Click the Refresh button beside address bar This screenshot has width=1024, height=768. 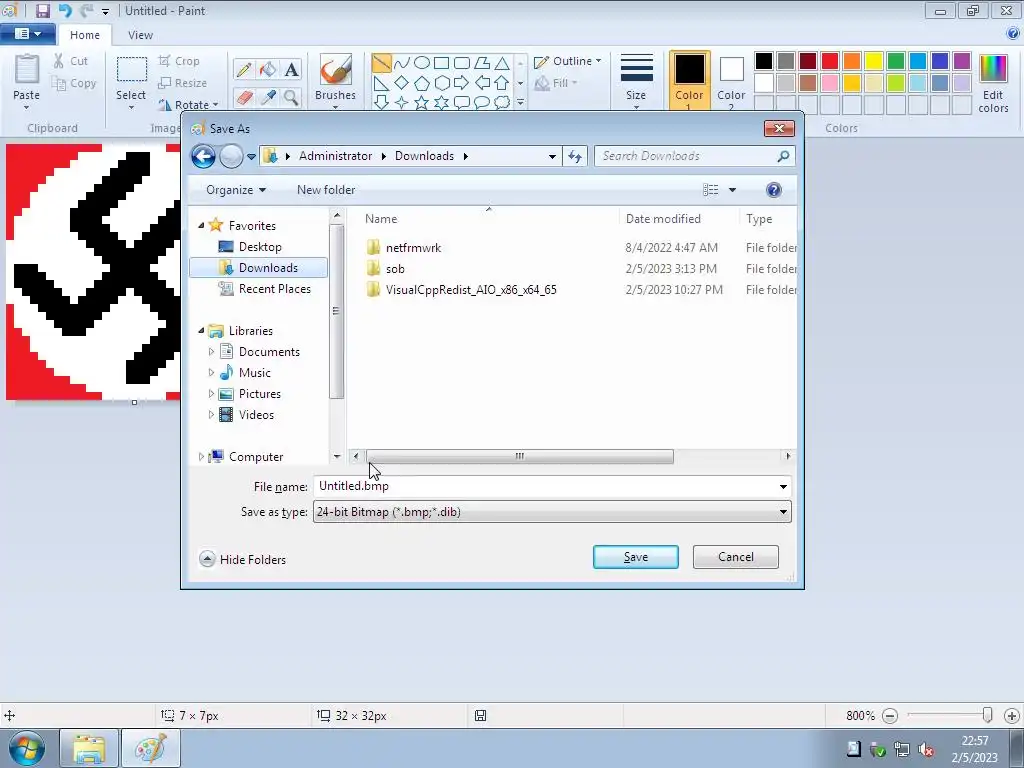point(575,156)
